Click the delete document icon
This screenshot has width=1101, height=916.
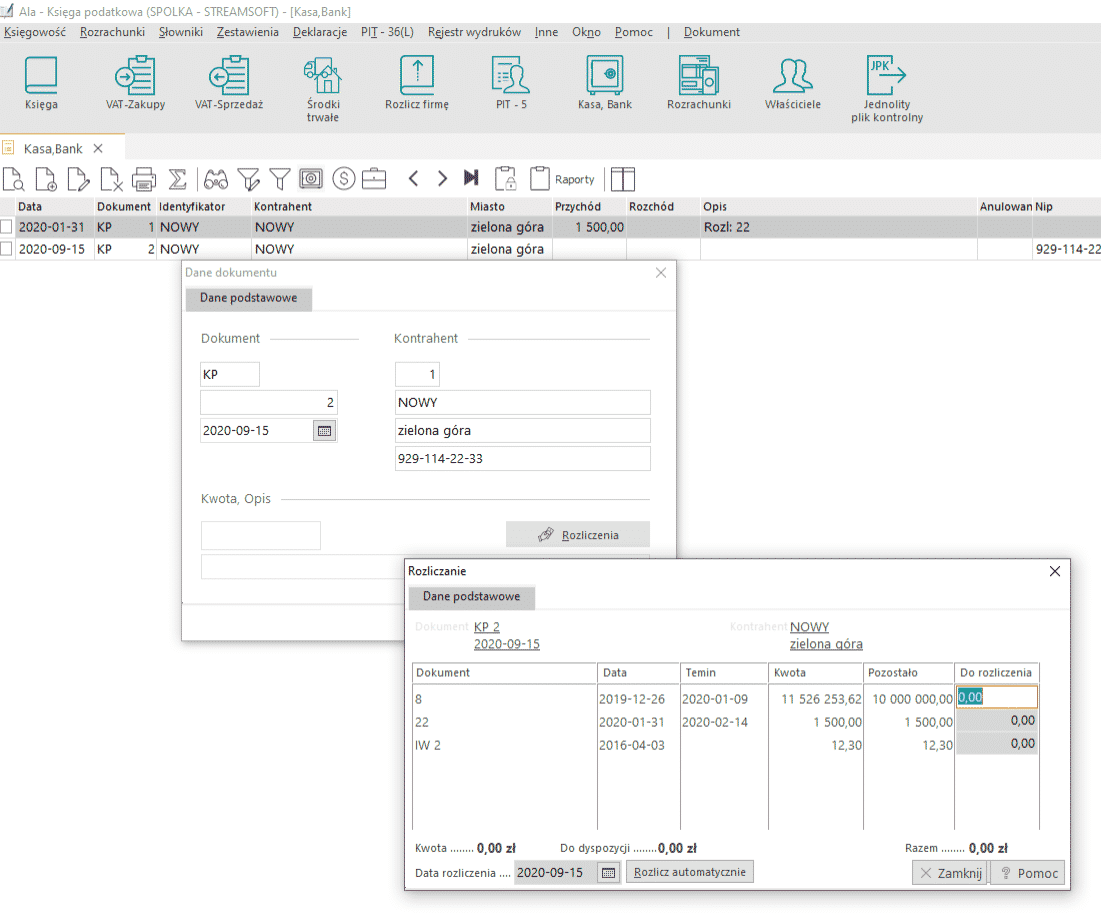click(x=111, y=179)
